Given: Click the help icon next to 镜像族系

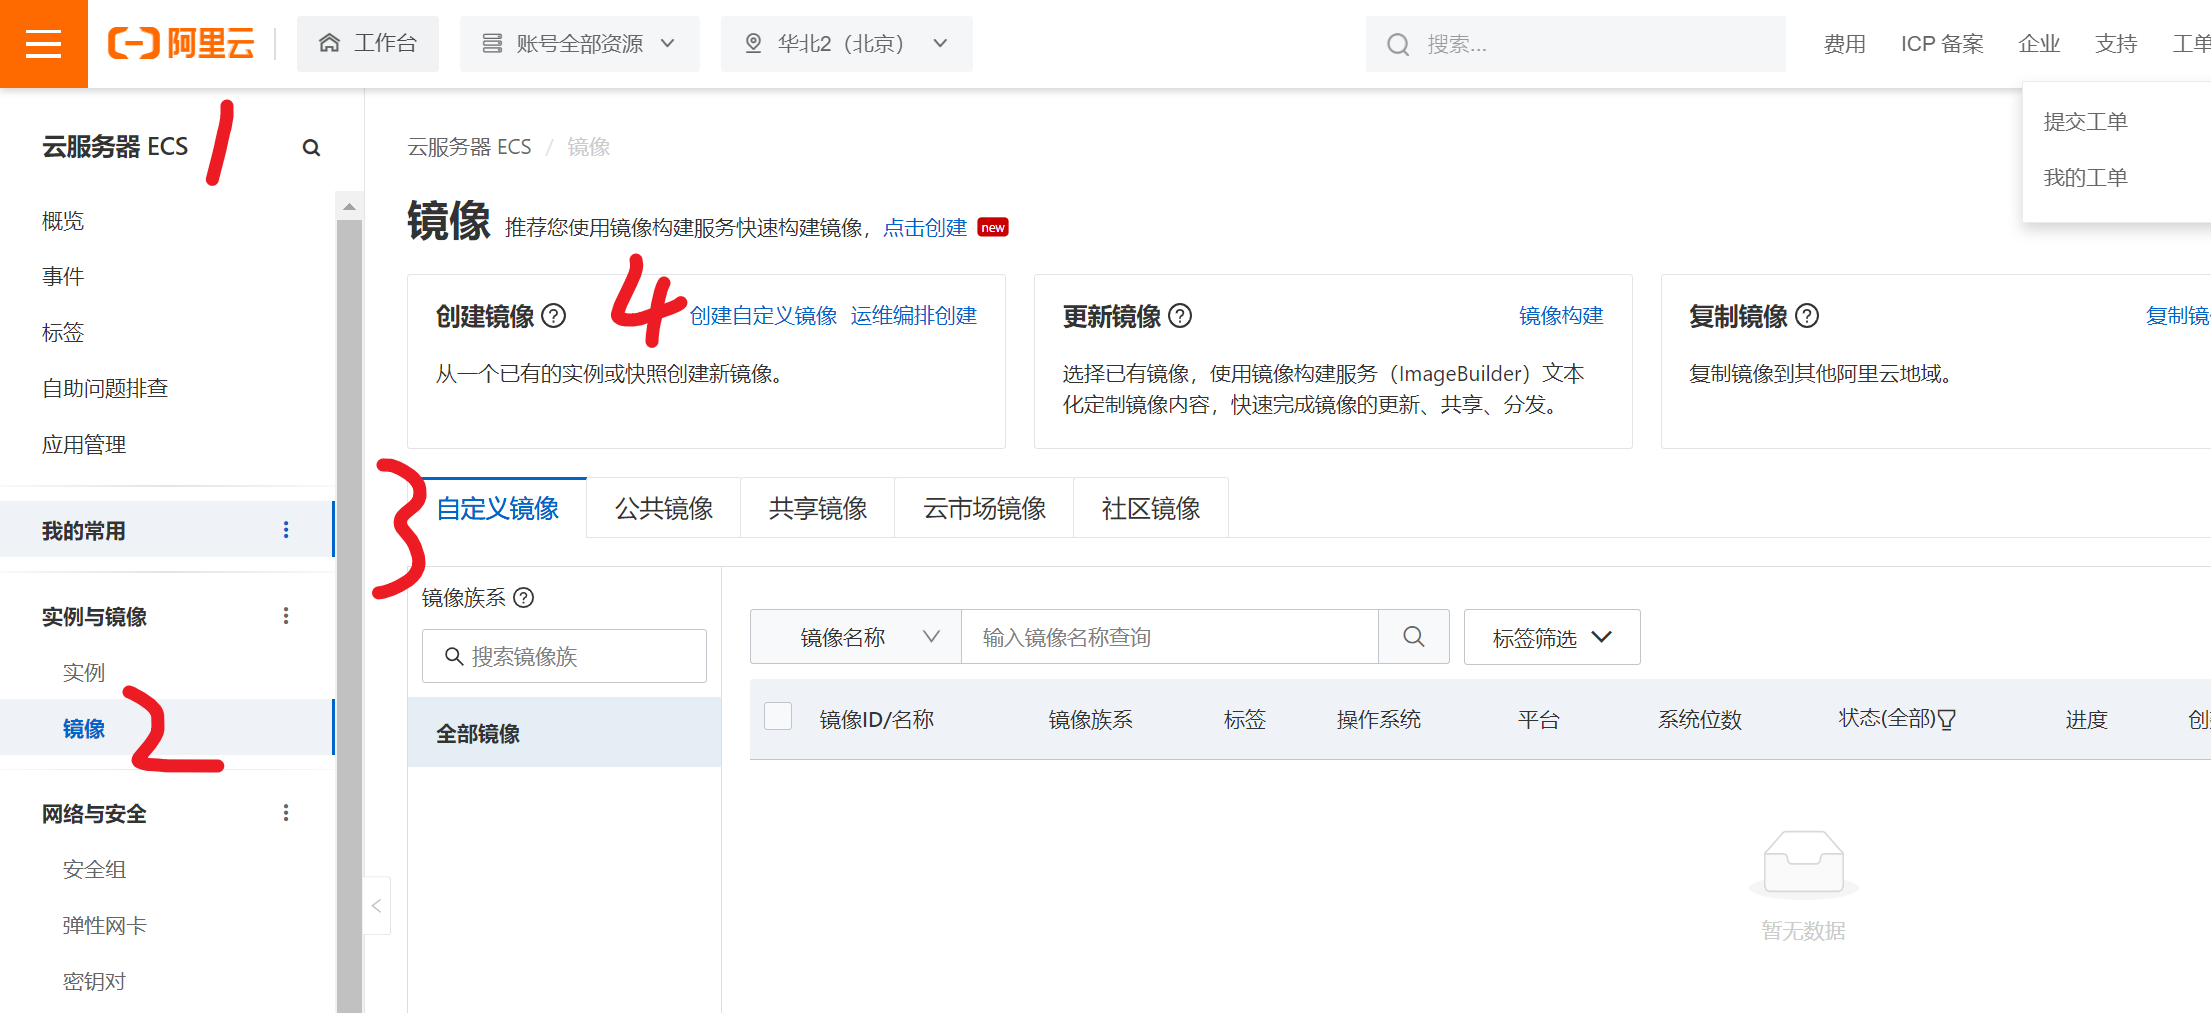Looking at the screenshot, I should click(x=524, y=598).
